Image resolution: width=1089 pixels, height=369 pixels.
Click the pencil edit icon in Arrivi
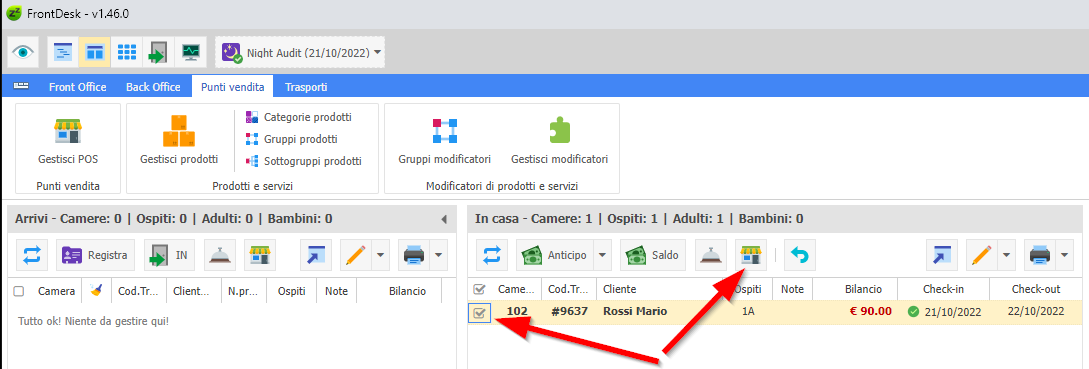point(356,255)
